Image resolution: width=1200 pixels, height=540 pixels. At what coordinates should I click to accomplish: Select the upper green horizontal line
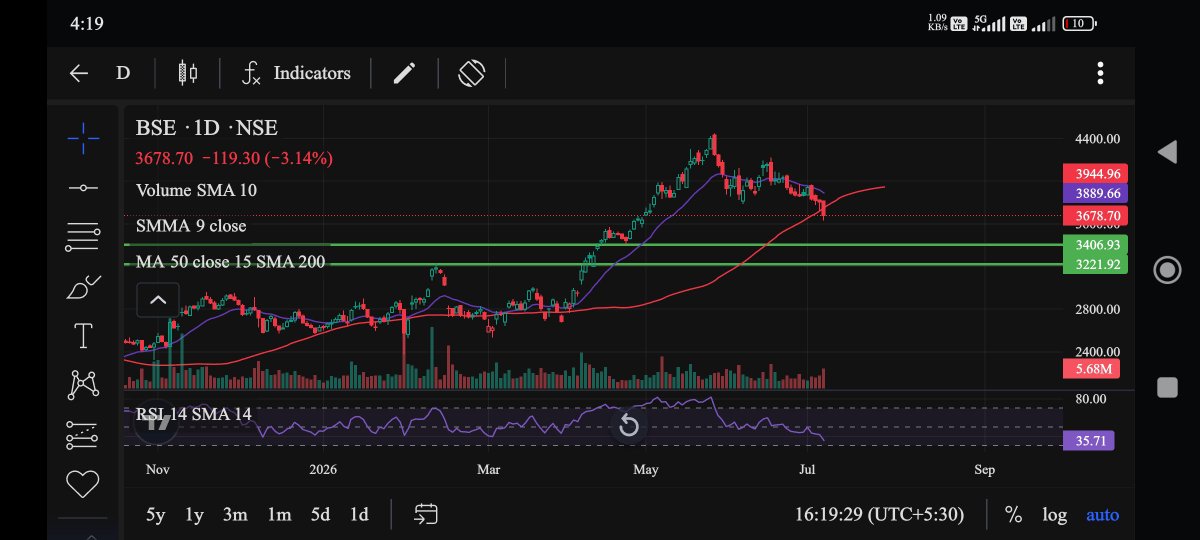click(x=592, y=244)
